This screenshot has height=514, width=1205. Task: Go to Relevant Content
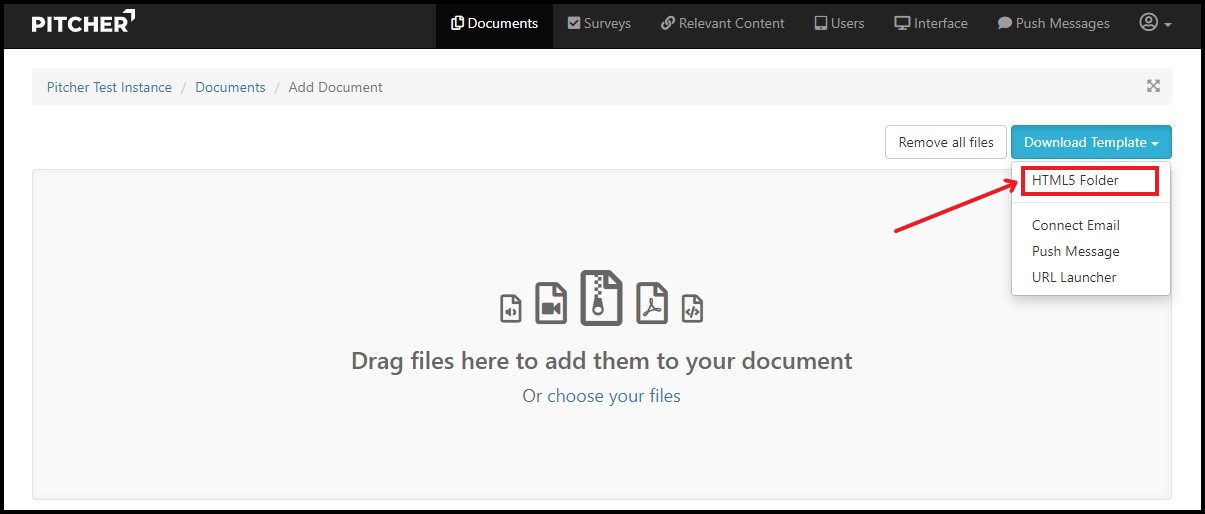(722, 23)
